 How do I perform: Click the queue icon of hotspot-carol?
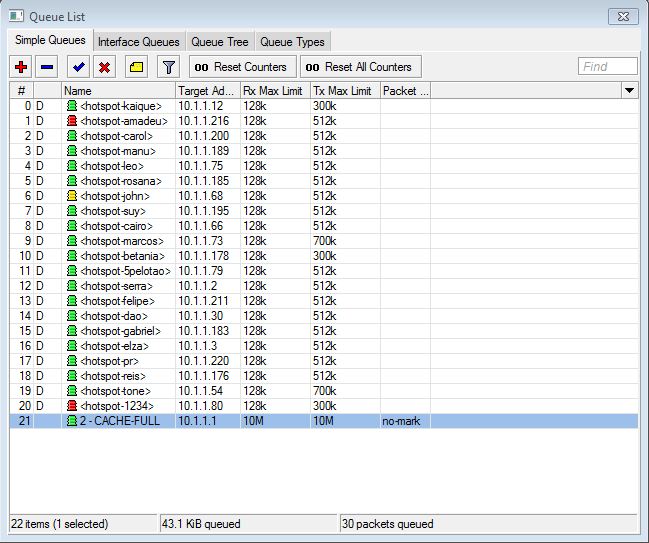(72, 136)
